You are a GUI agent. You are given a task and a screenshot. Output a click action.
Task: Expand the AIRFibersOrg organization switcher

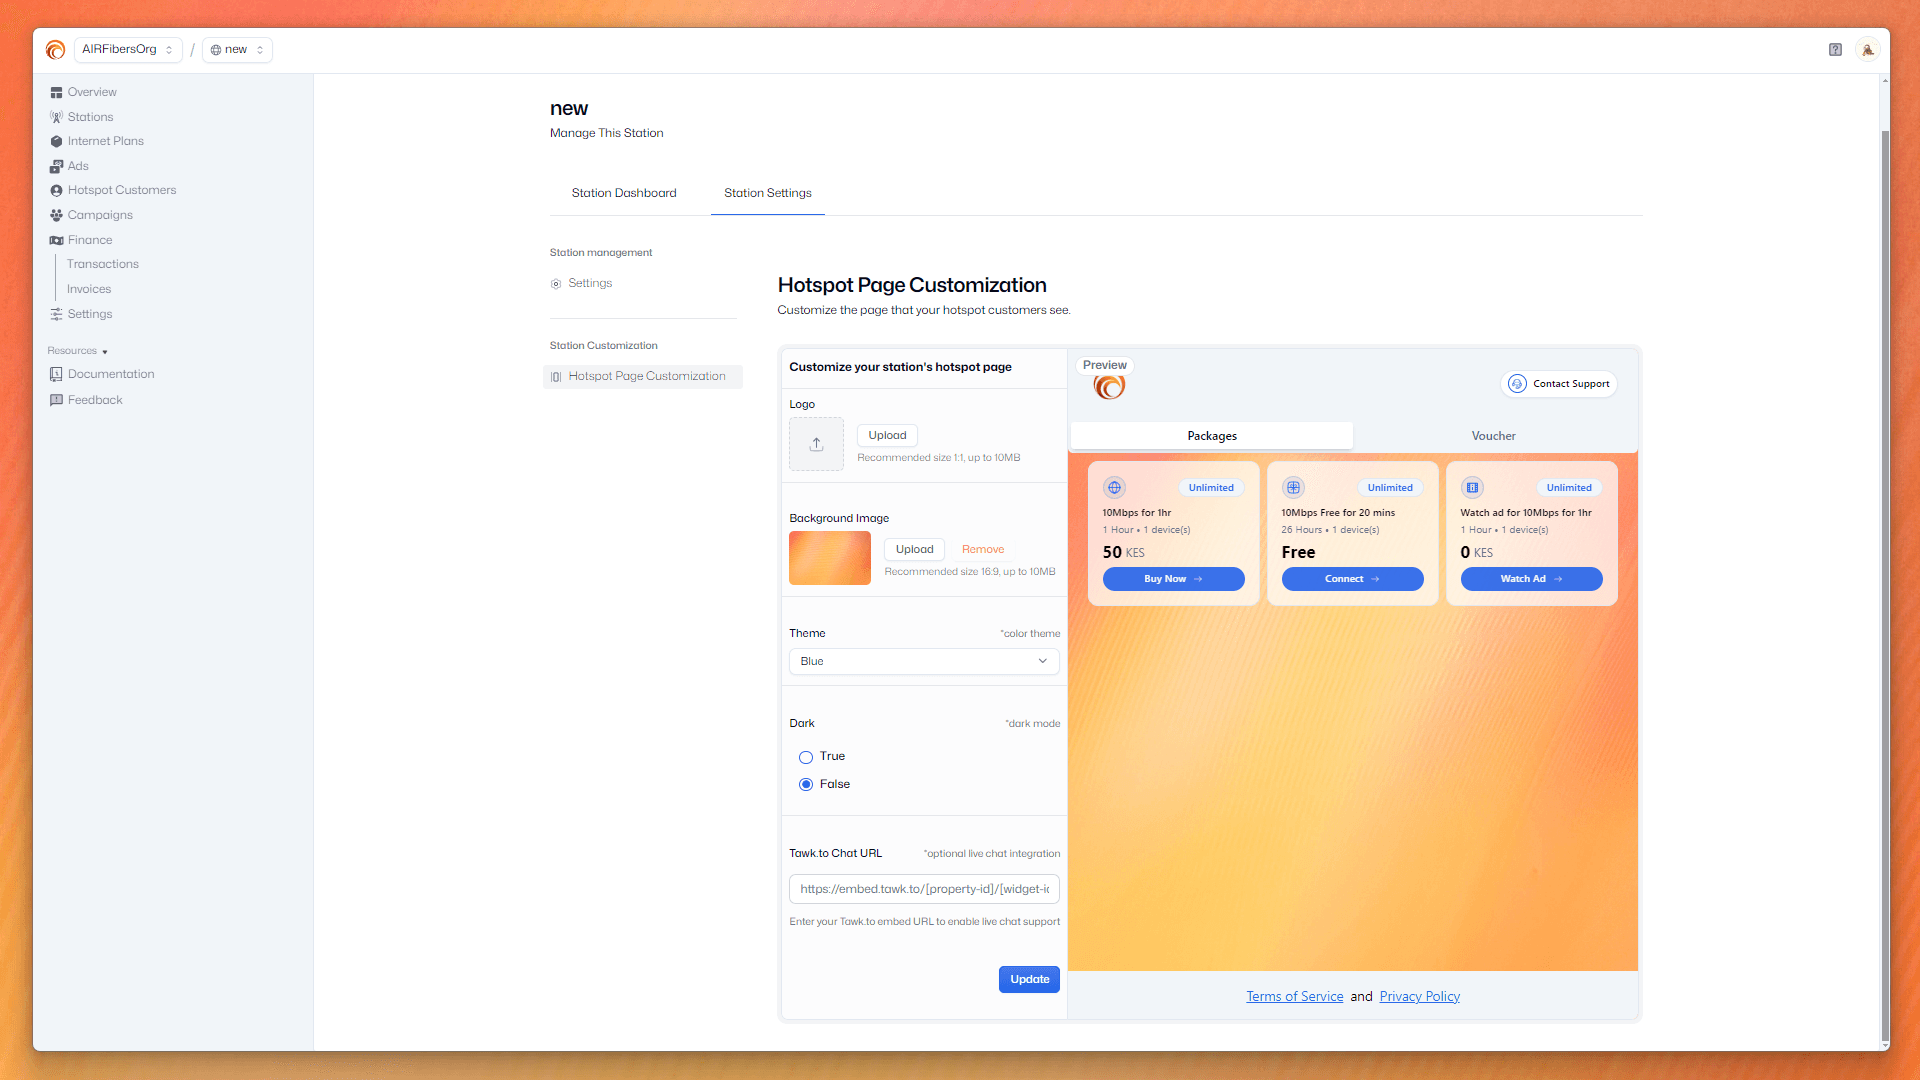[127, 49]
